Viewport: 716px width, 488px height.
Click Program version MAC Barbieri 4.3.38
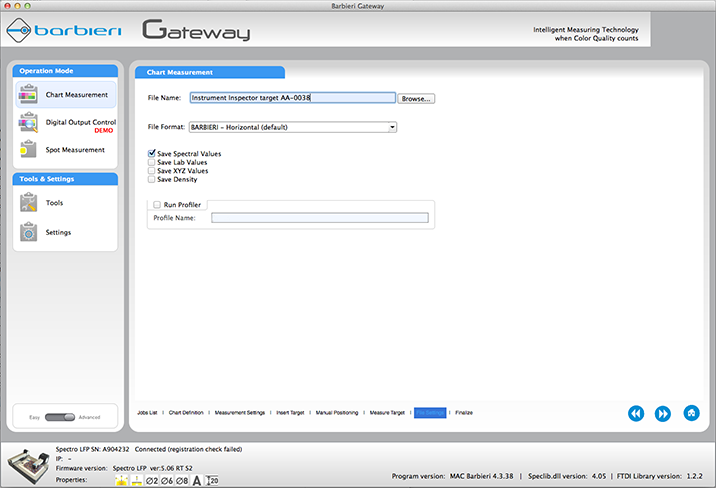(452, 476)
